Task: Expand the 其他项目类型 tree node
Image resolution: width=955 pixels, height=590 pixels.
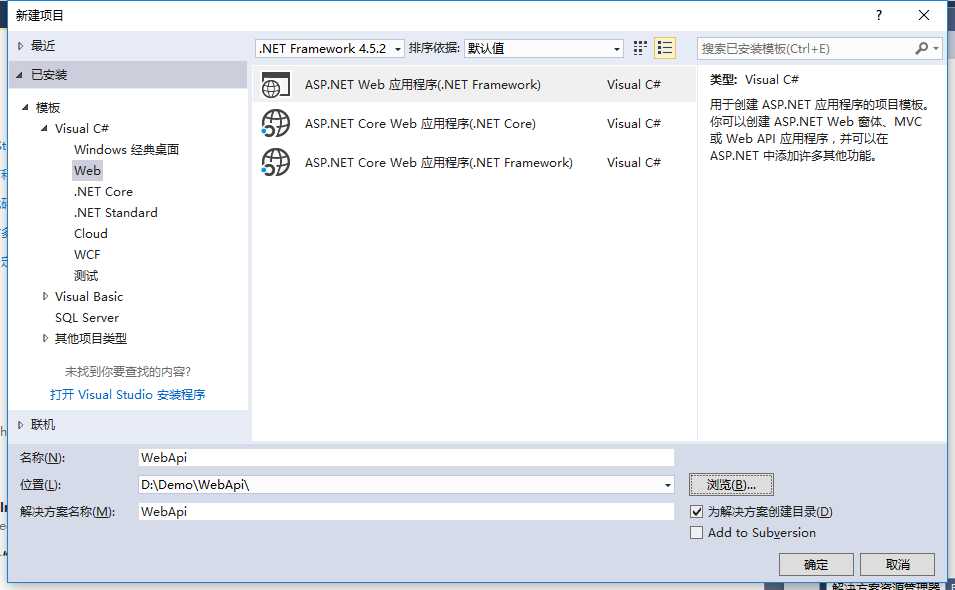Action: click(45, 339)
